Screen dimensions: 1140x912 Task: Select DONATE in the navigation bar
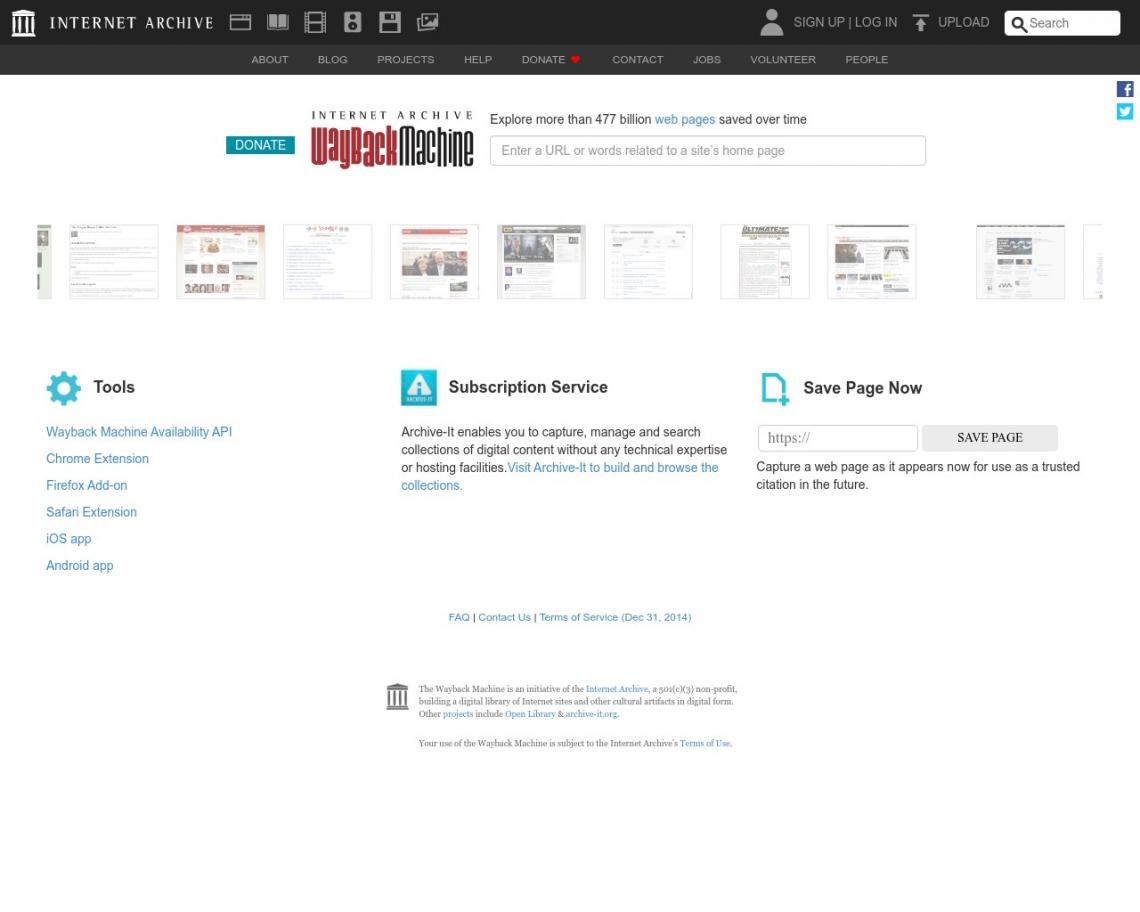550,60
